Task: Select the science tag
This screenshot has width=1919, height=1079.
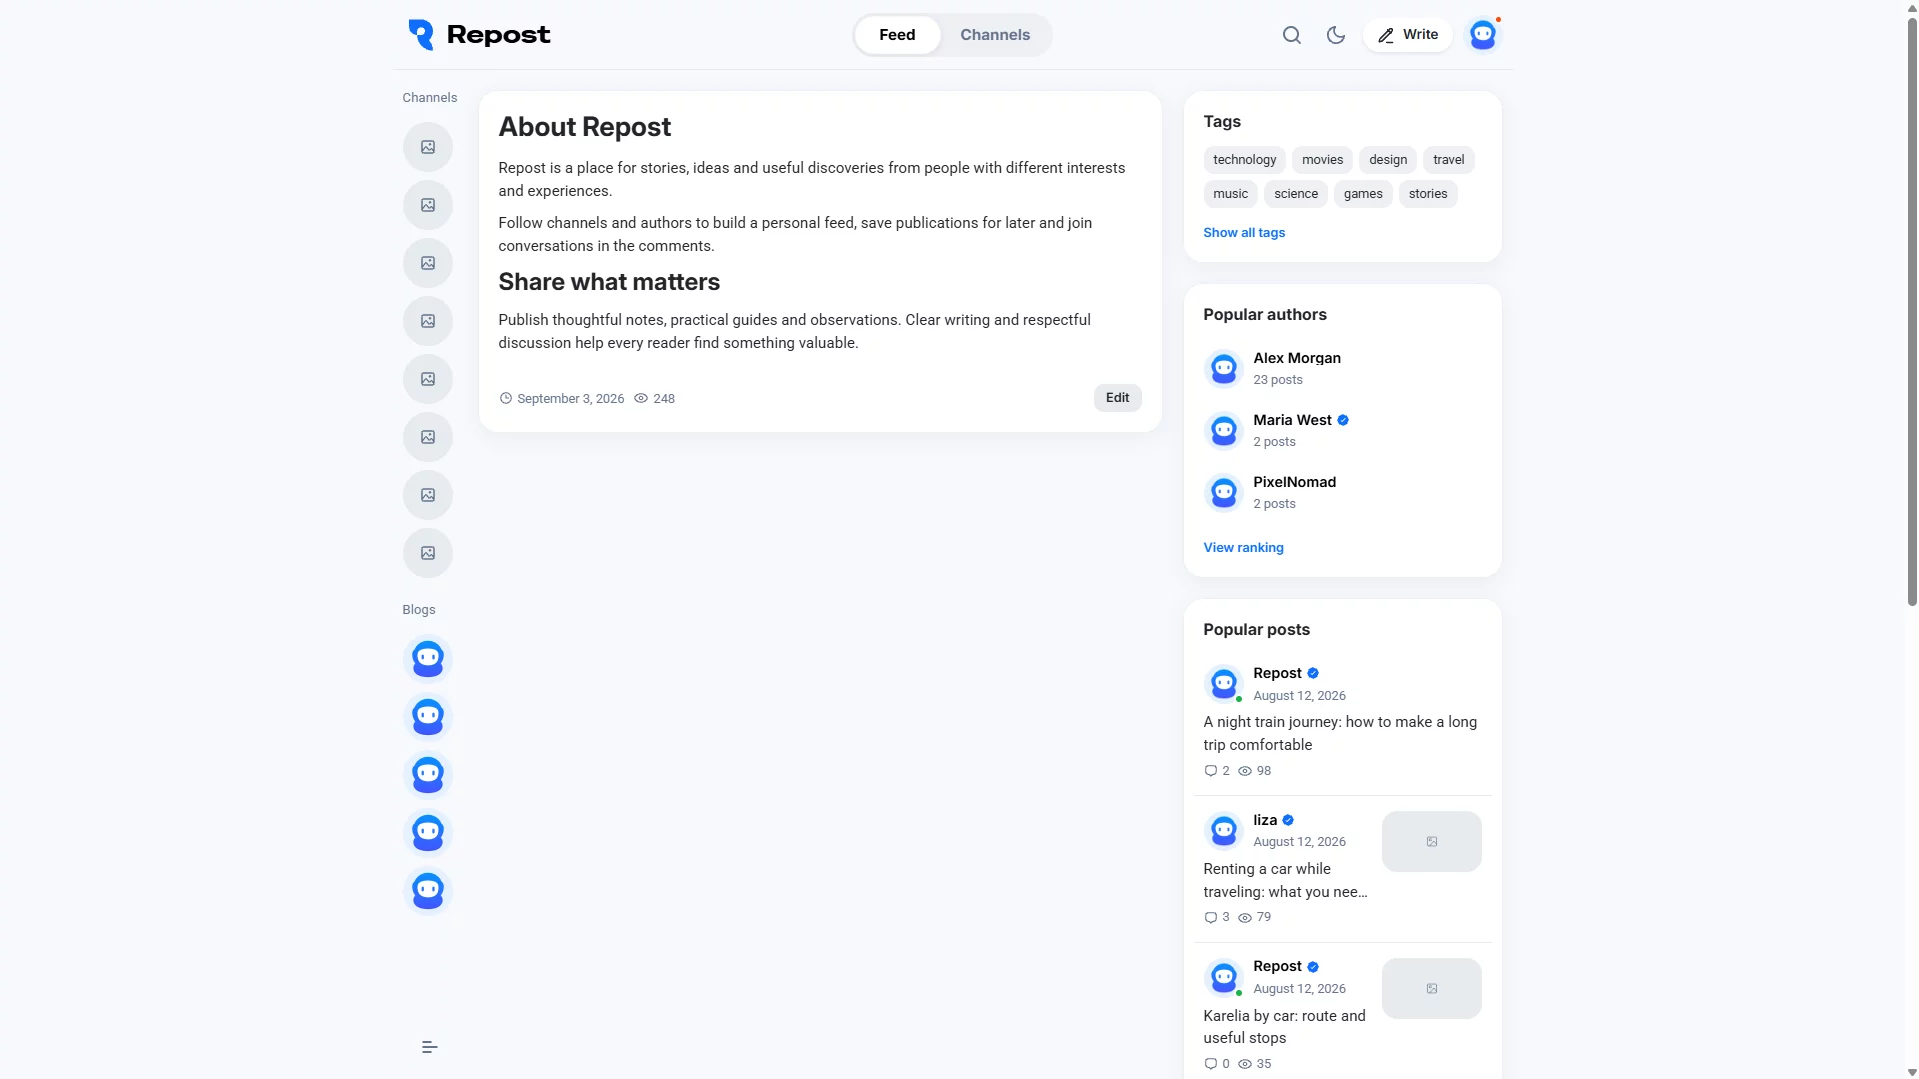Action: point(1295,194)
